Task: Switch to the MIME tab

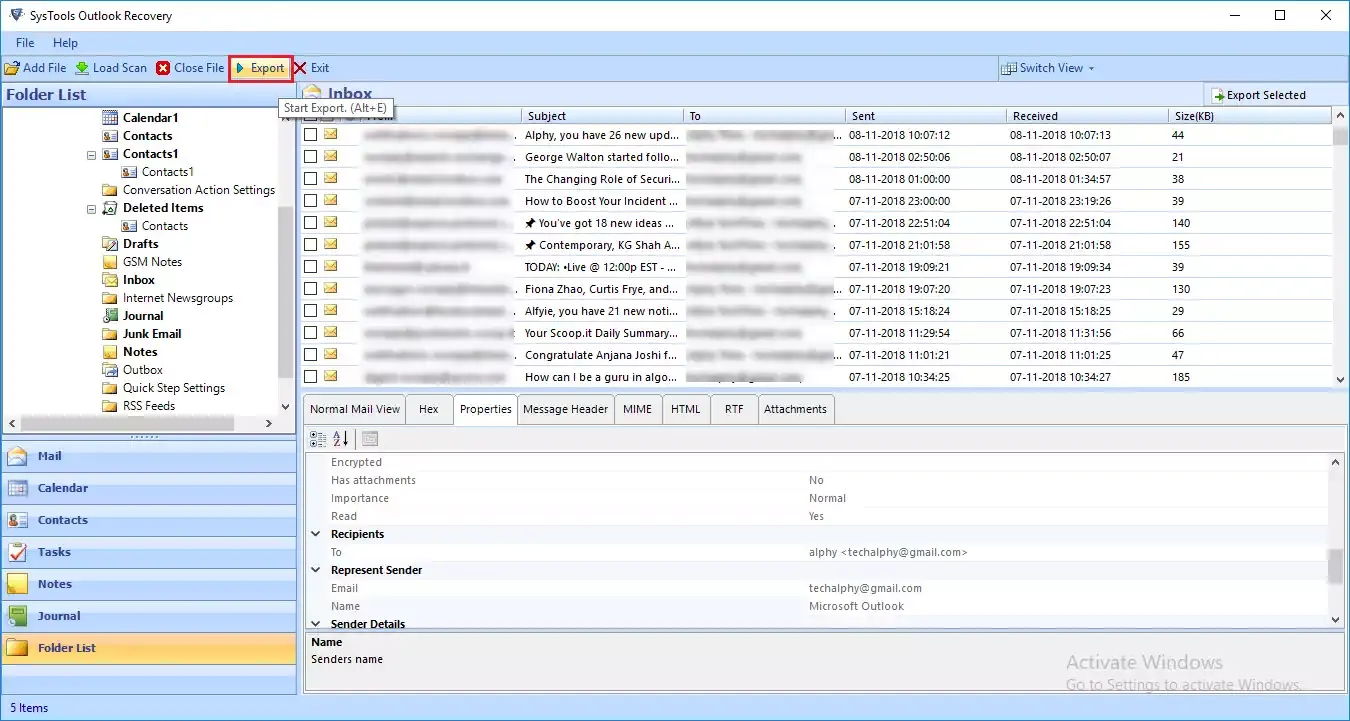Action: click(637, 409)
